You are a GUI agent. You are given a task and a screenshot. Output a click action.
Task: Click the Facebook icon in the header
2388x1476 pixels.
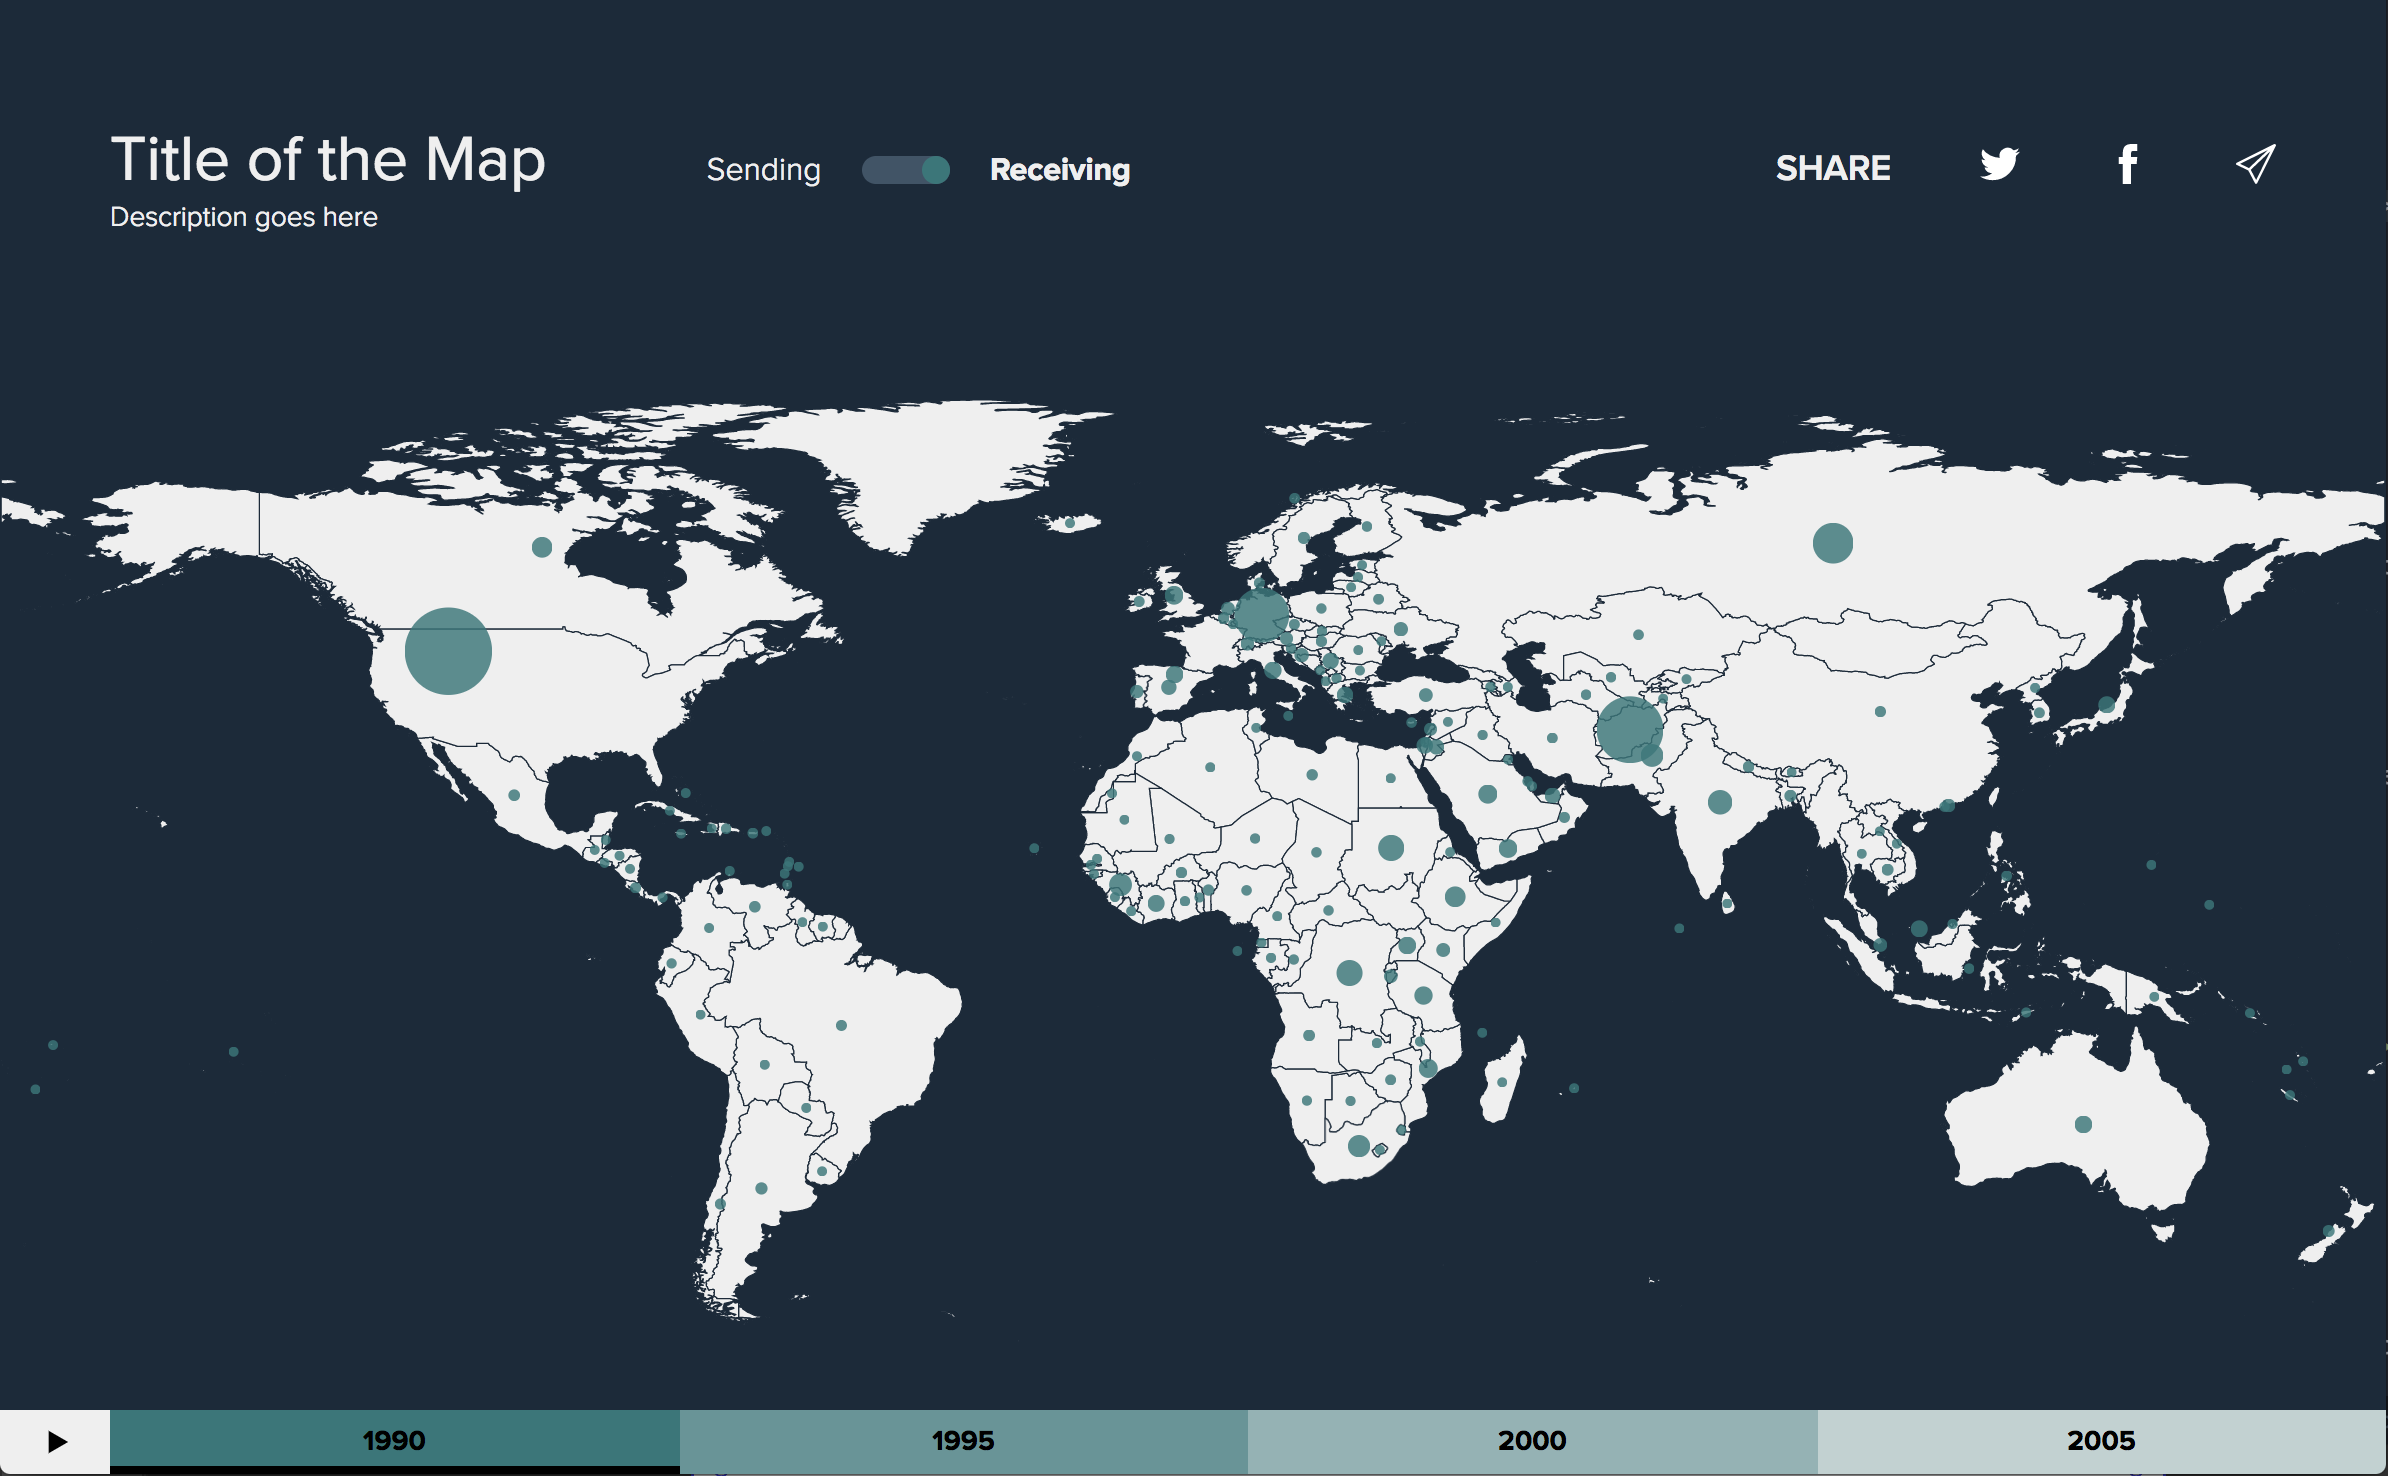[x=2127, y=165]
